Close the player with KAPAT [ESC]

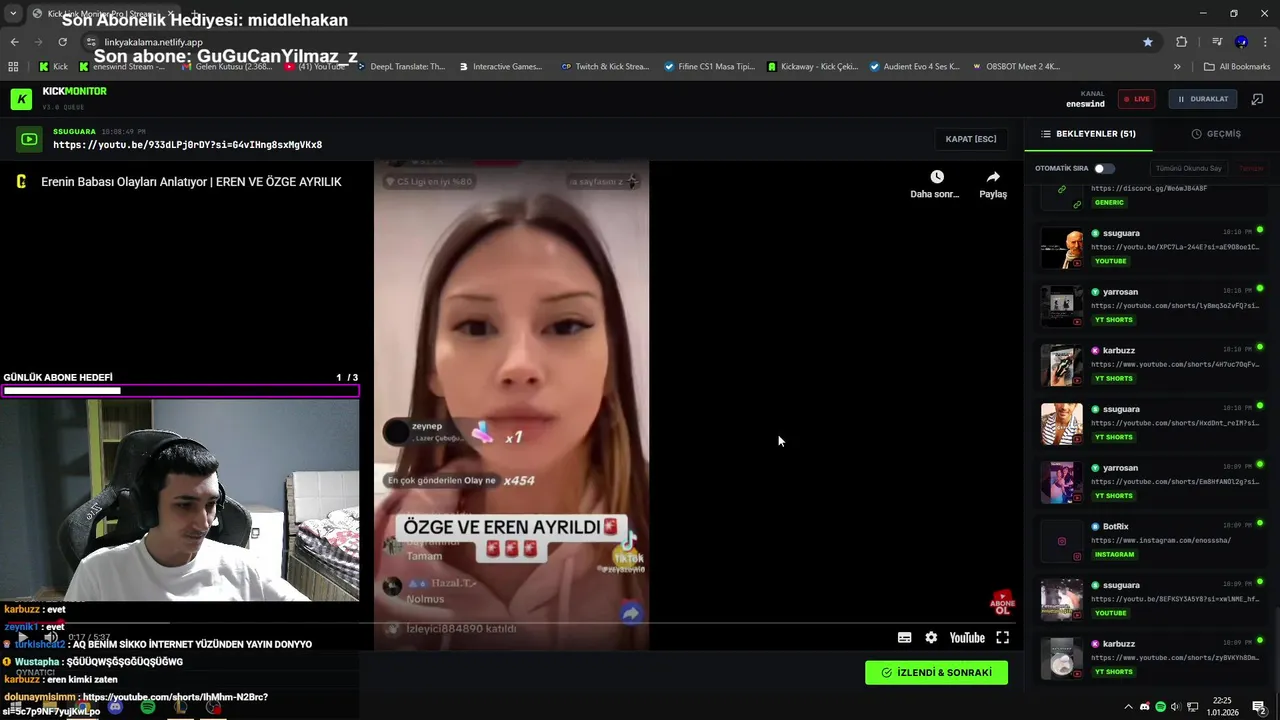click(x=971, y=139)
